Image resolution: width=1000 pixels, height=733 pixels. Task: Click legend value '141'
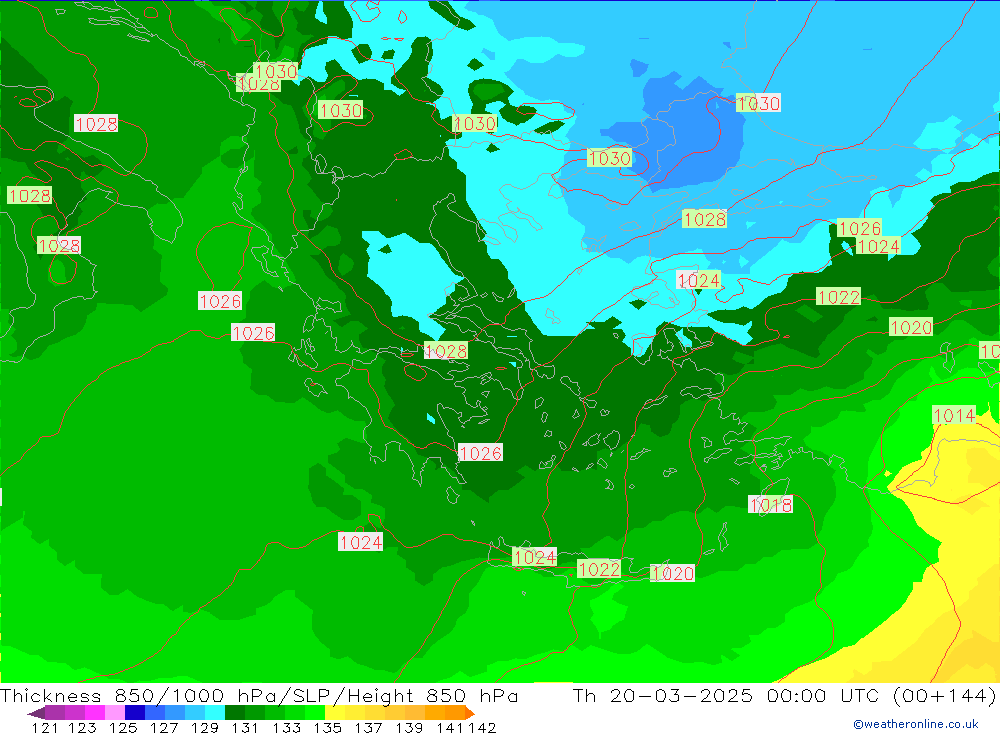click(x=450, y=727)
